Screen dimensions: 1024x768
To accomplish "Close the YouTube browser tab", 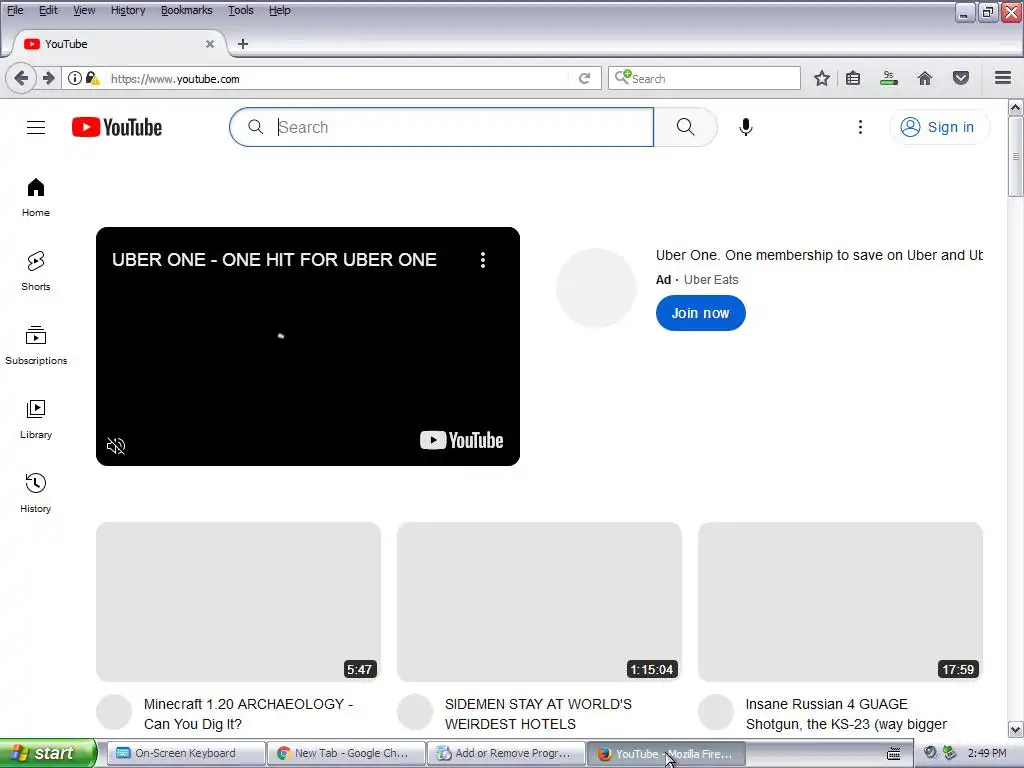I will pyautogui.click(x=210, y=44).
